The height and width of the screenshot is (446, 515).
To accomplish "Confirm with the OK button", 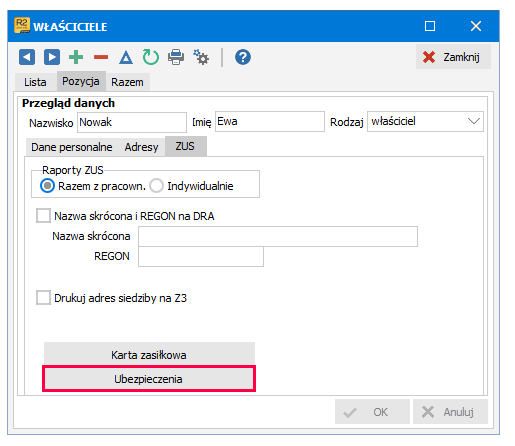I will [372, 412].
